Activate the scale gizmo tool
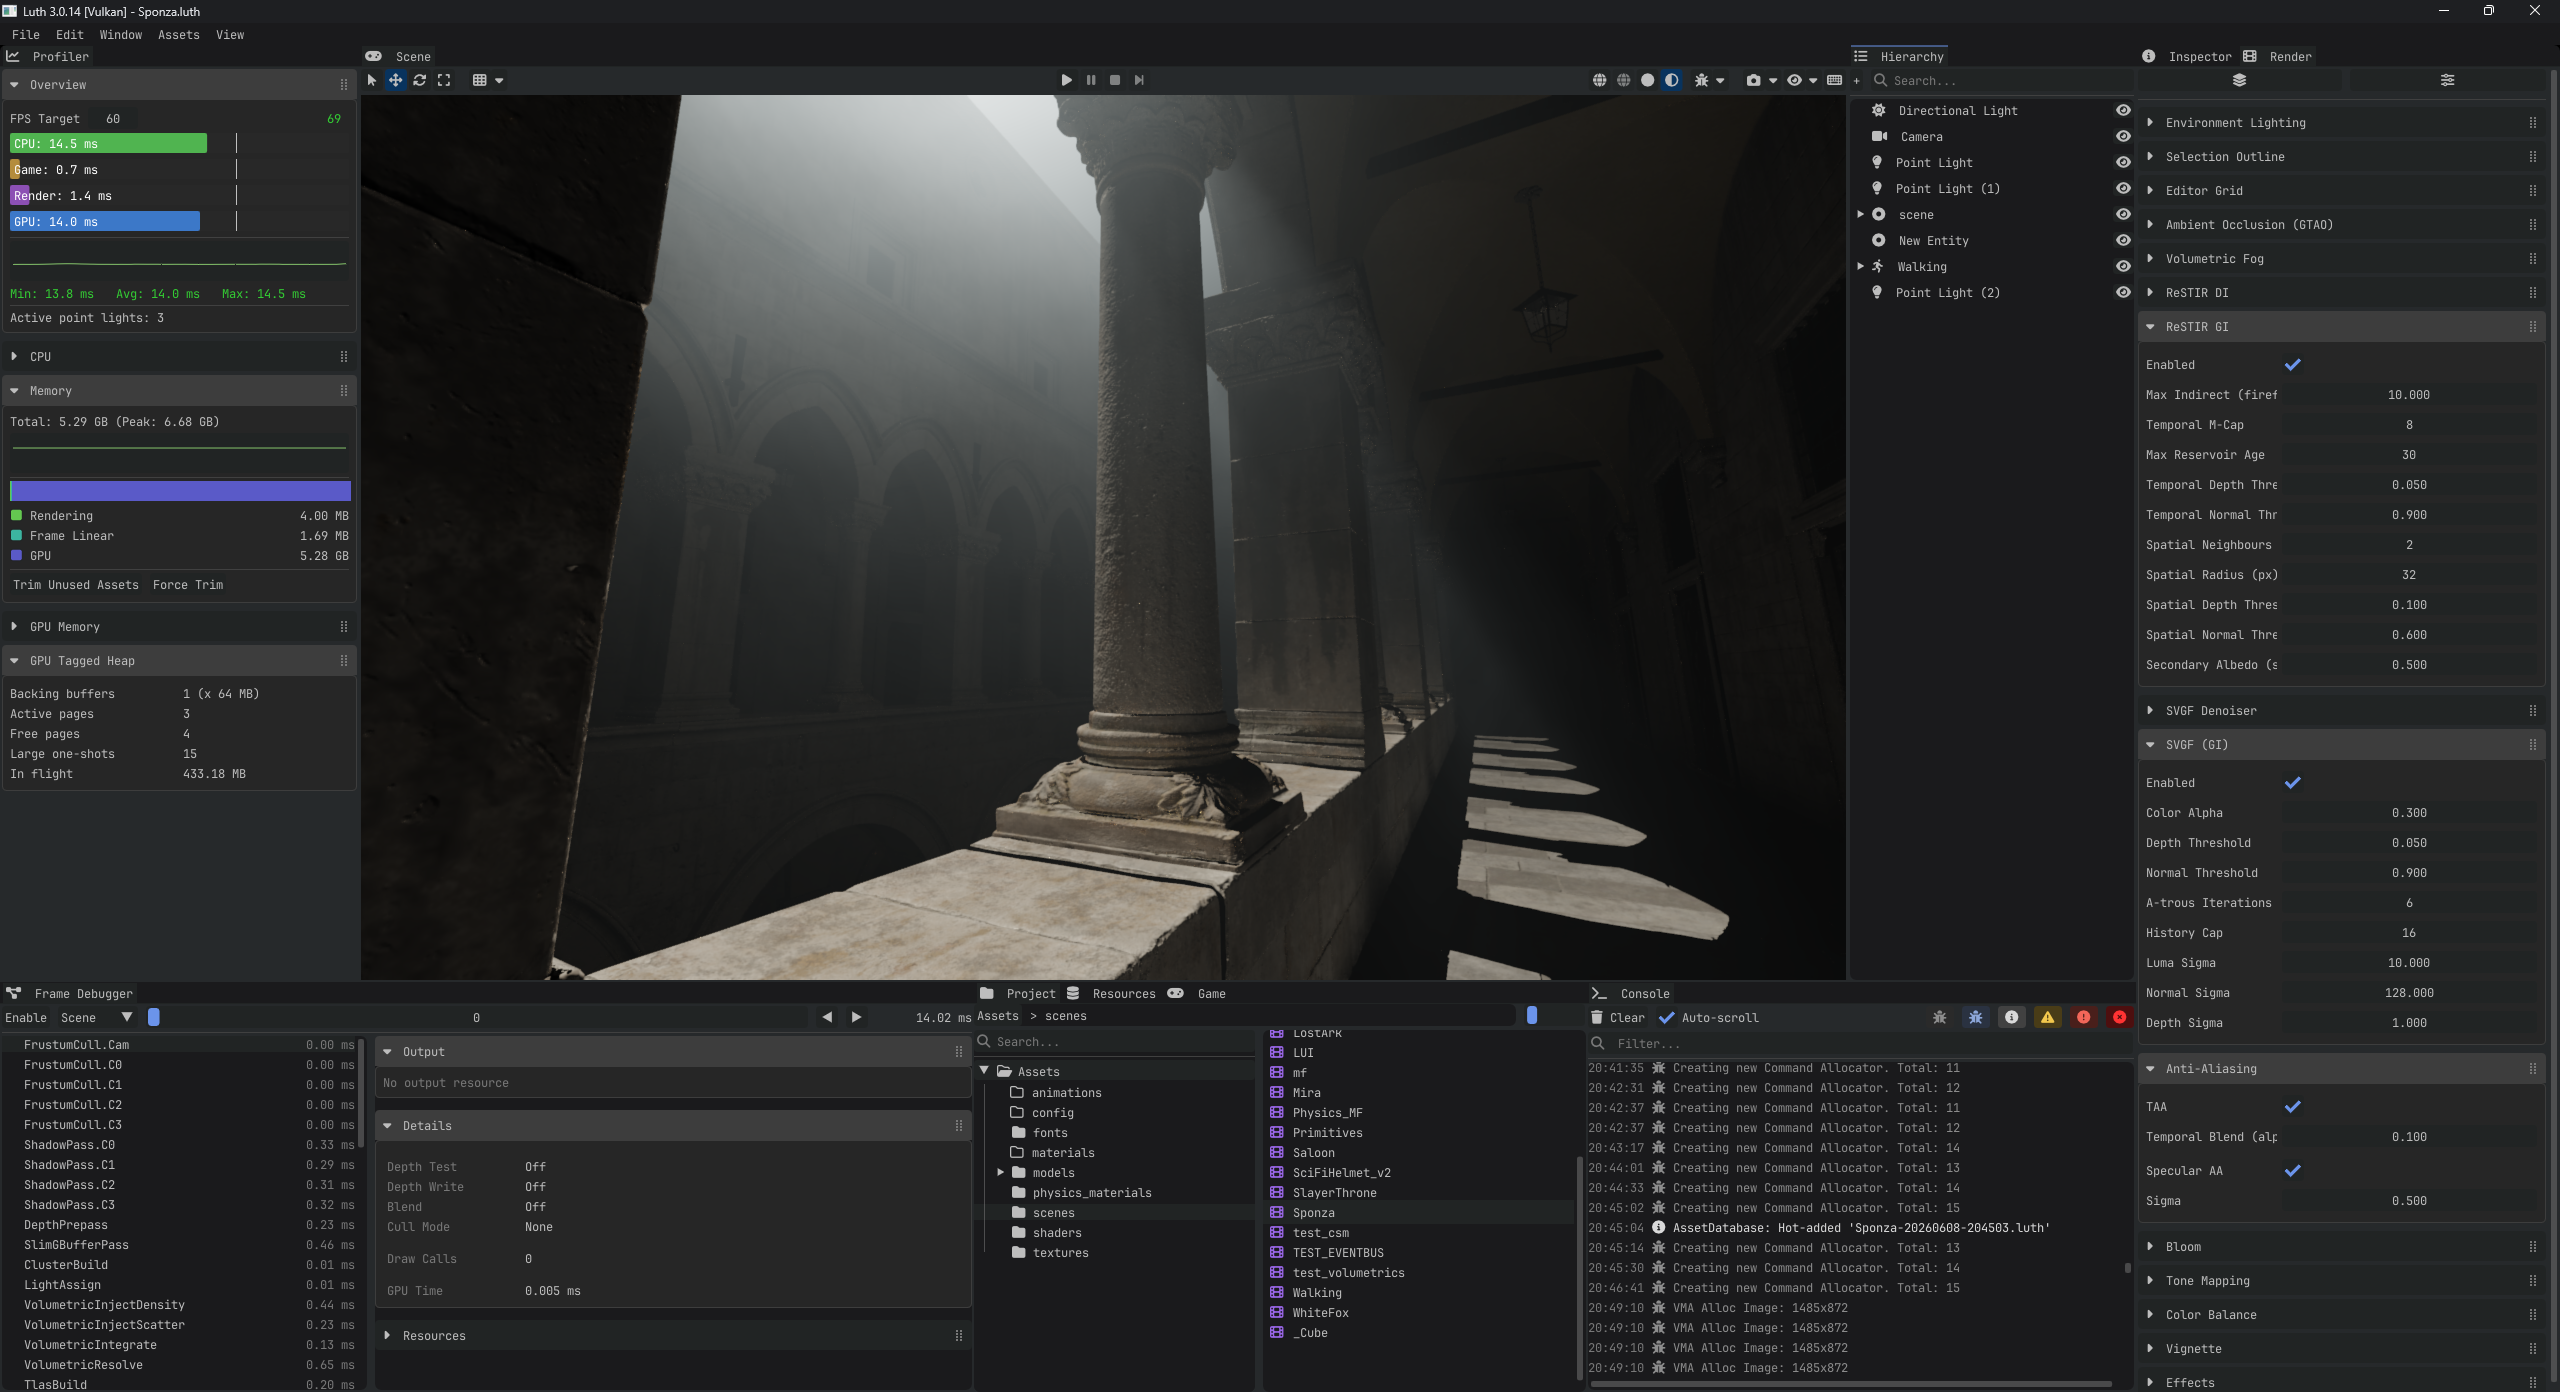This screenshot has height=1392, width=2560. 444,80
